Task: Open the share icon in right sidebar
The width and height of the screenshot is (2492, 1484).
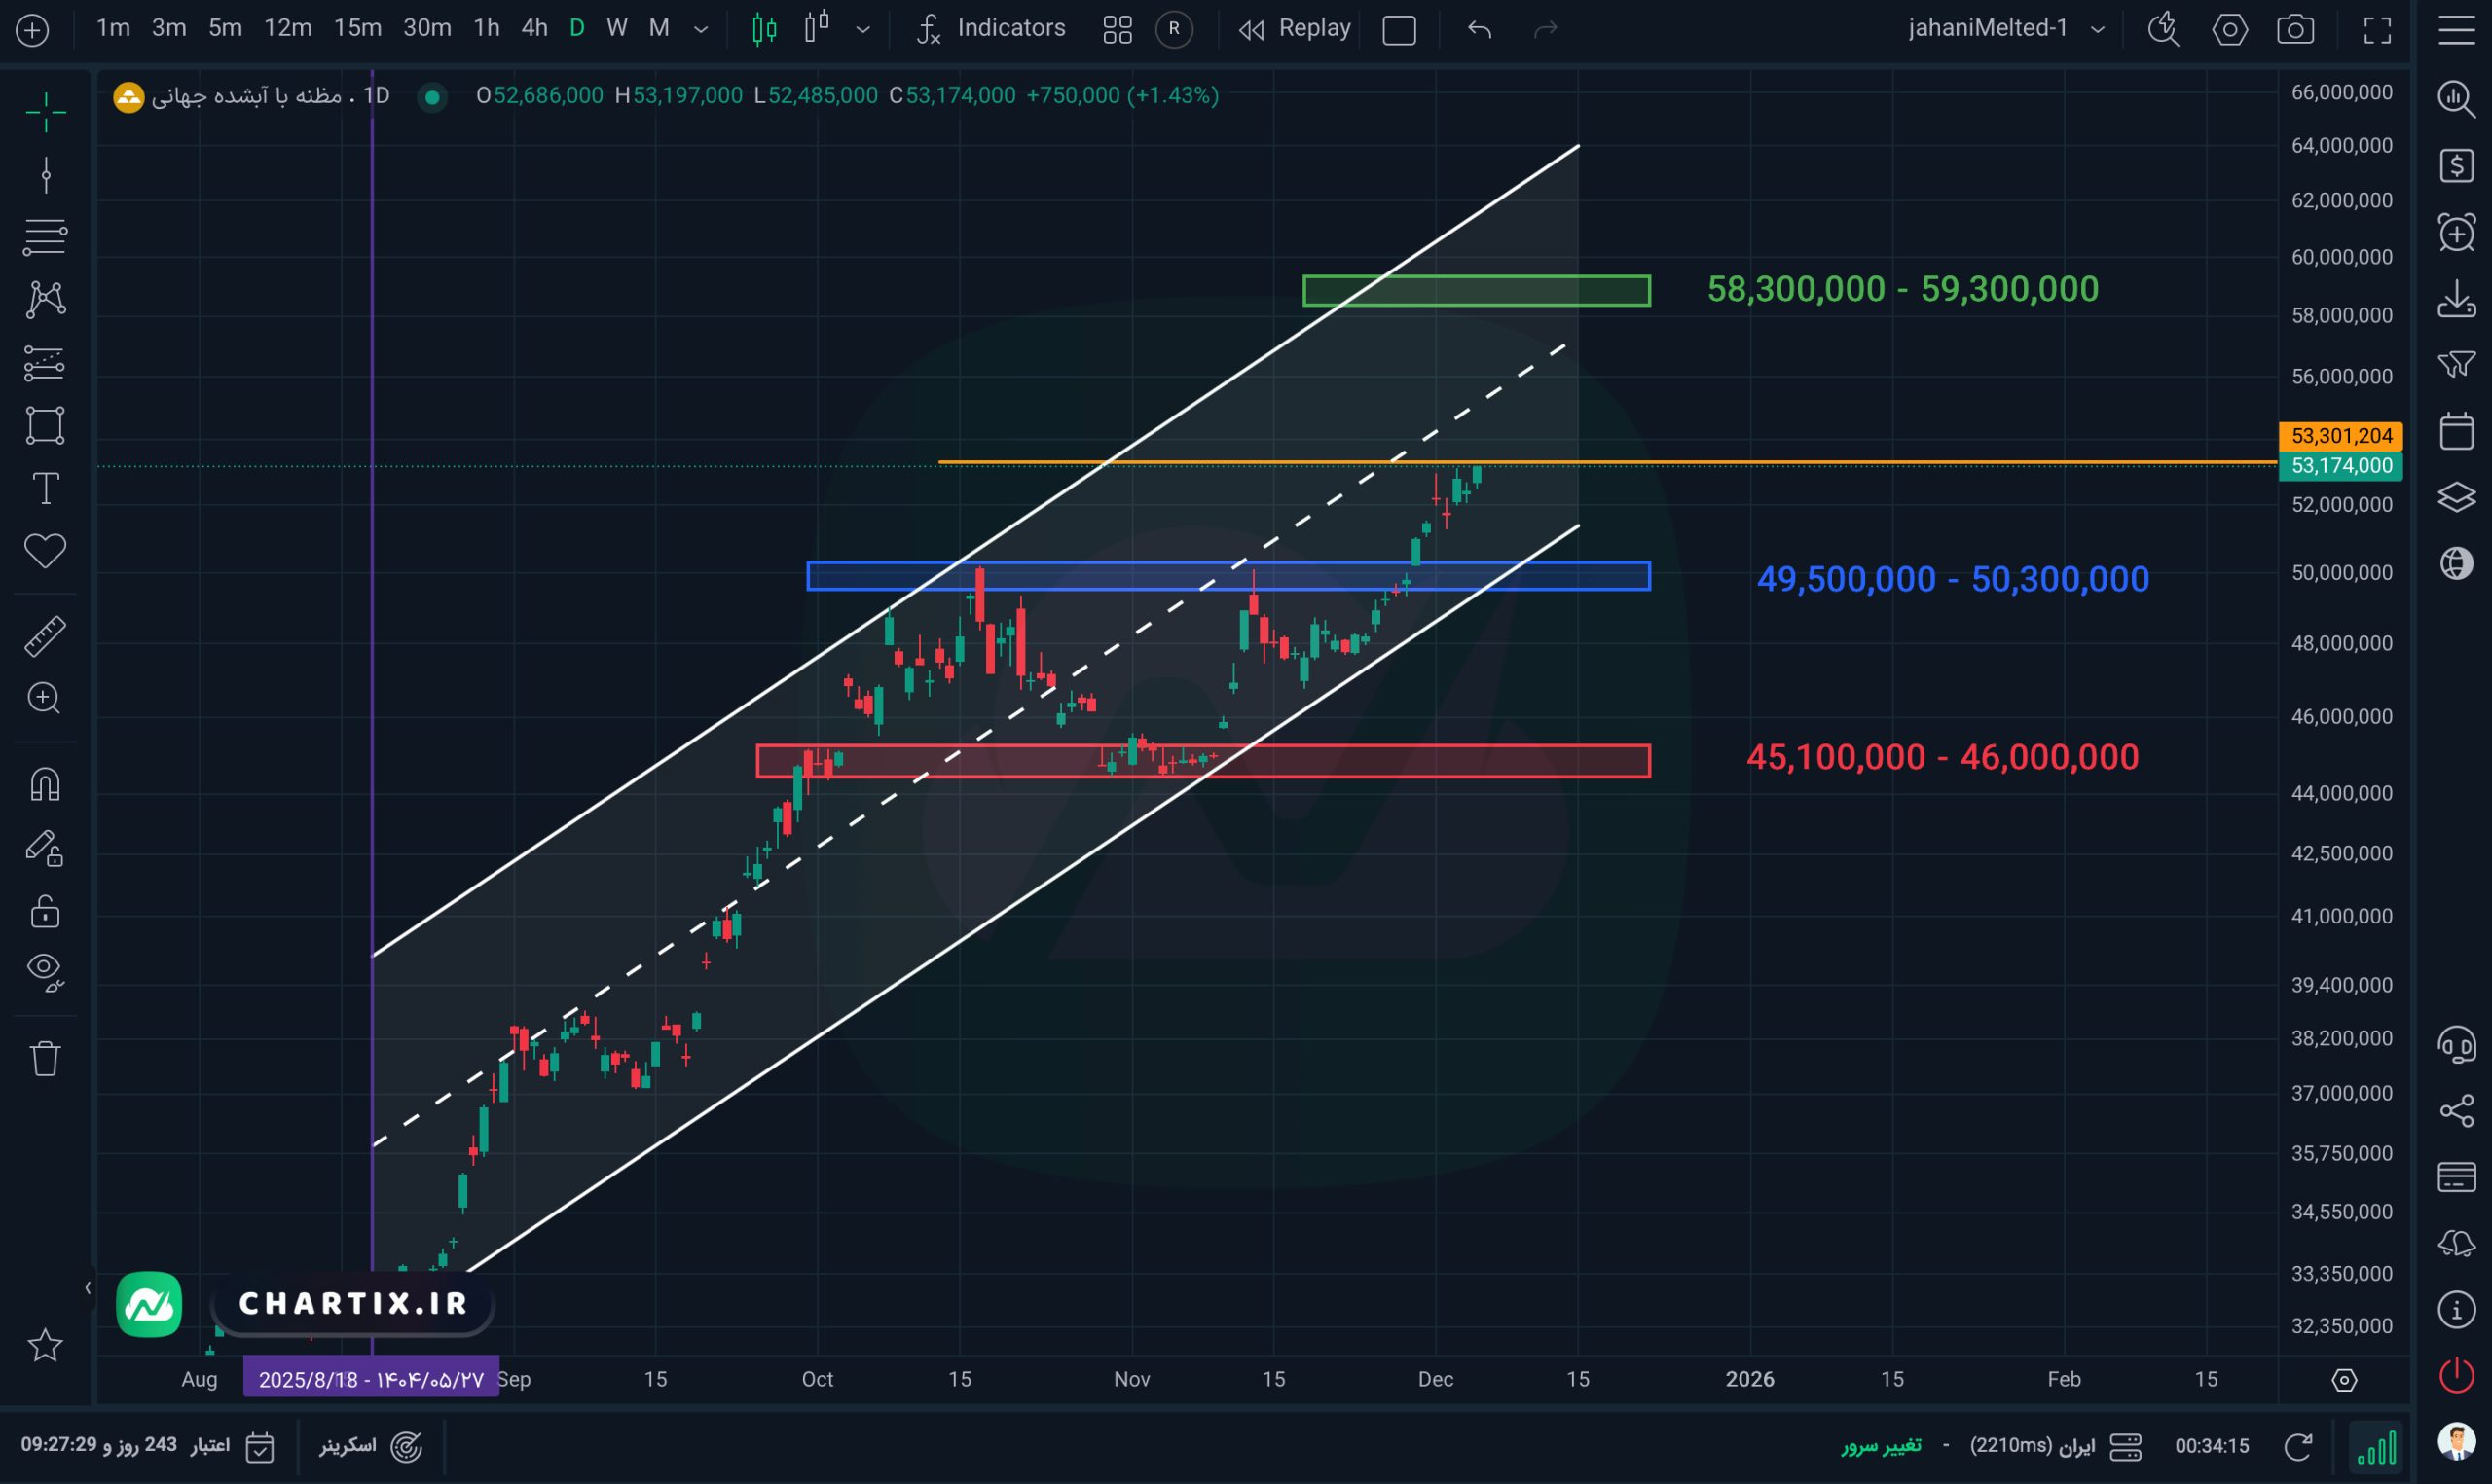Action: [x=2456, y=1111]
